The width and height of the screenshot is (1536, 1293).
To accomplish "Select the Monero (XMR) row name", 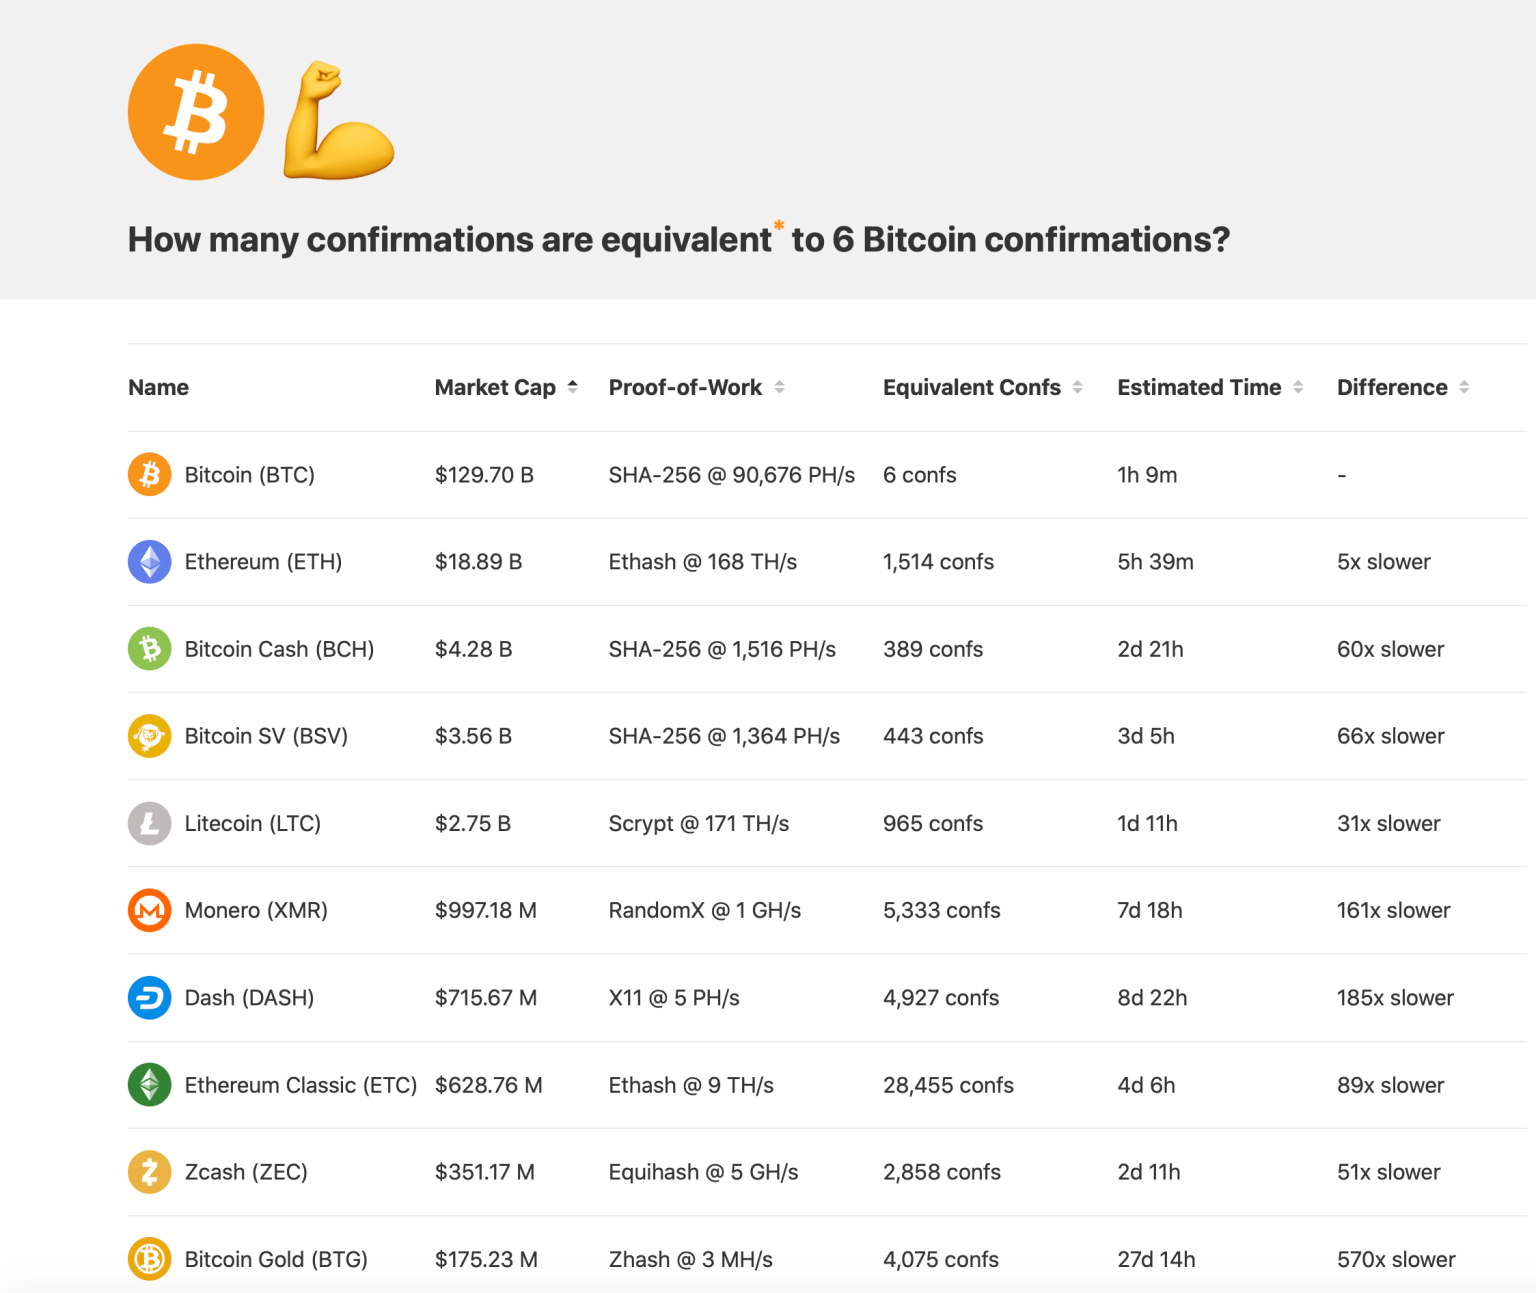I will point(256,910).
